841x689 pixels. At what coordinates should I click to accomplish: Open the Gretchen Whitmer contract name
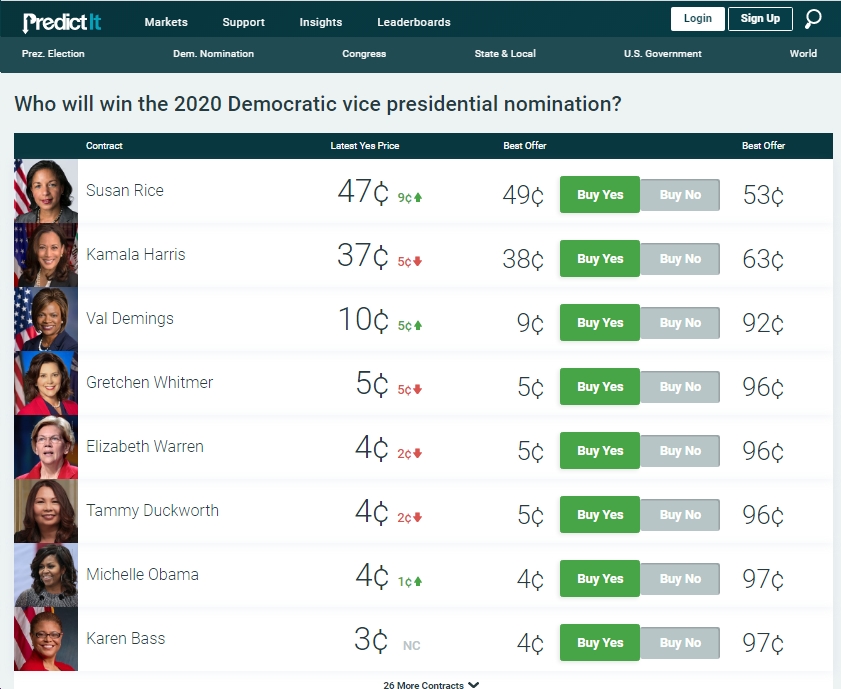point(150,382)
